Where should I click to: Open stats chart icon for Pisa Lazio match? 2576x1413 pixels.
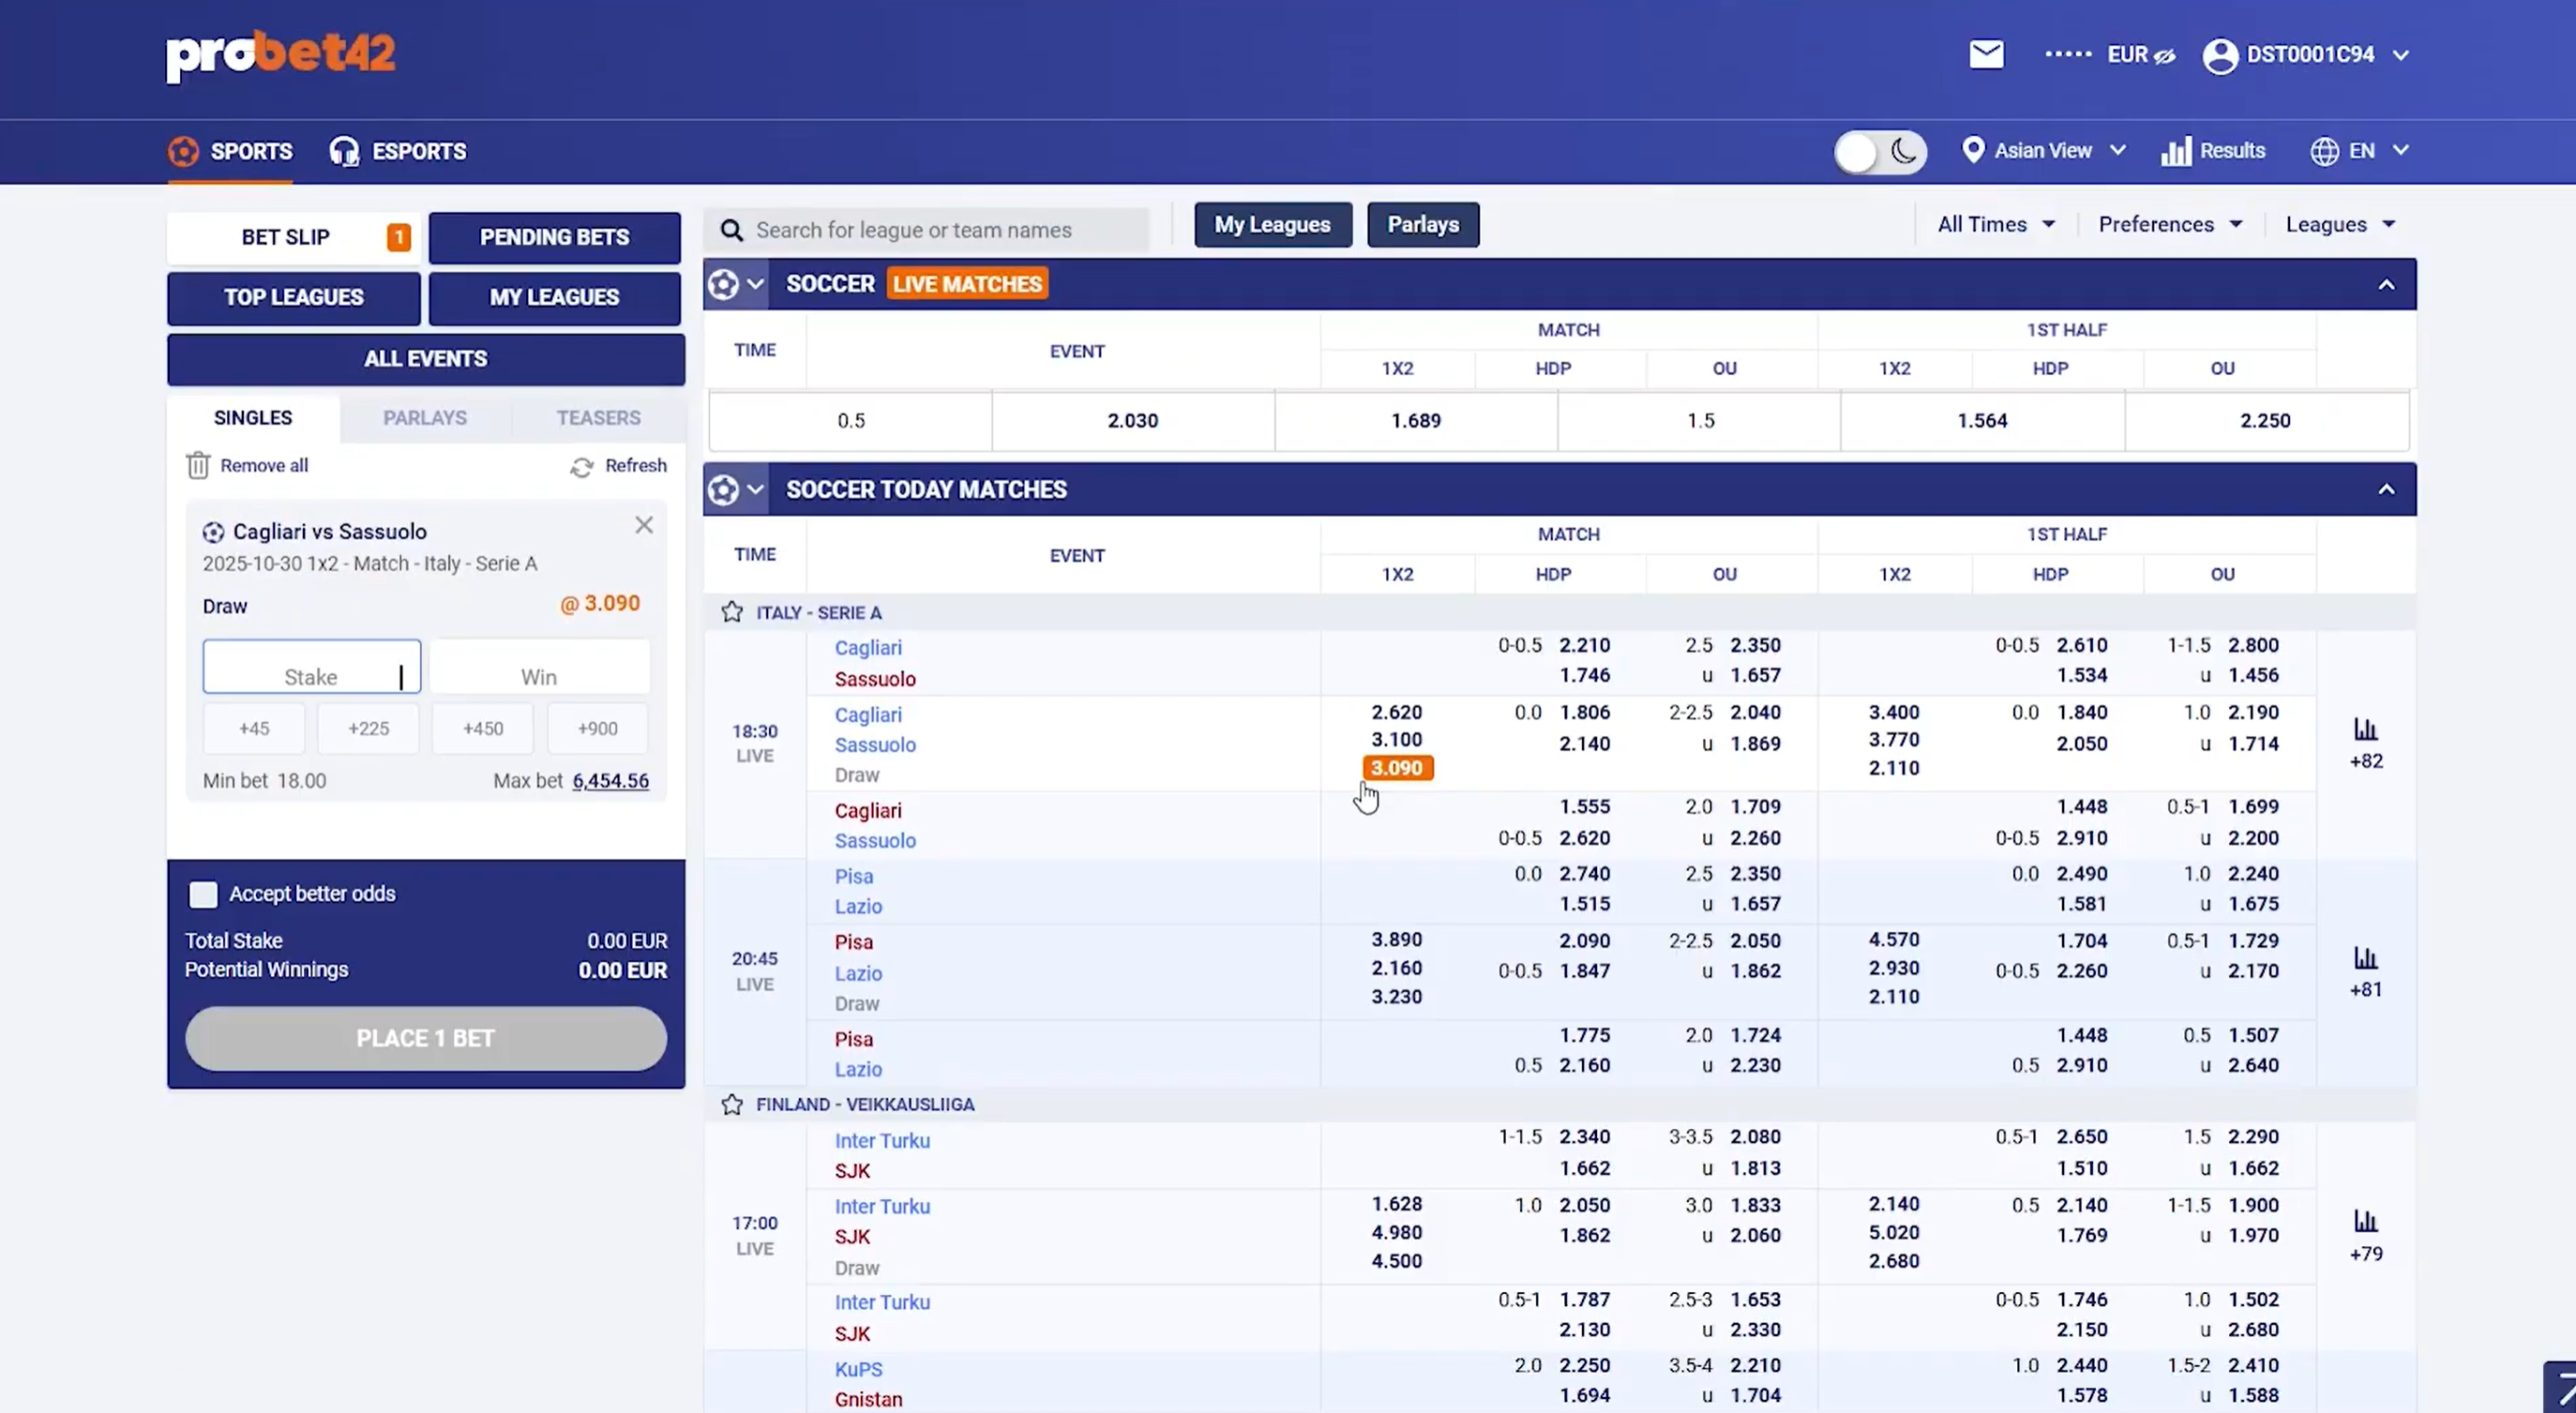click(2365, 958)
